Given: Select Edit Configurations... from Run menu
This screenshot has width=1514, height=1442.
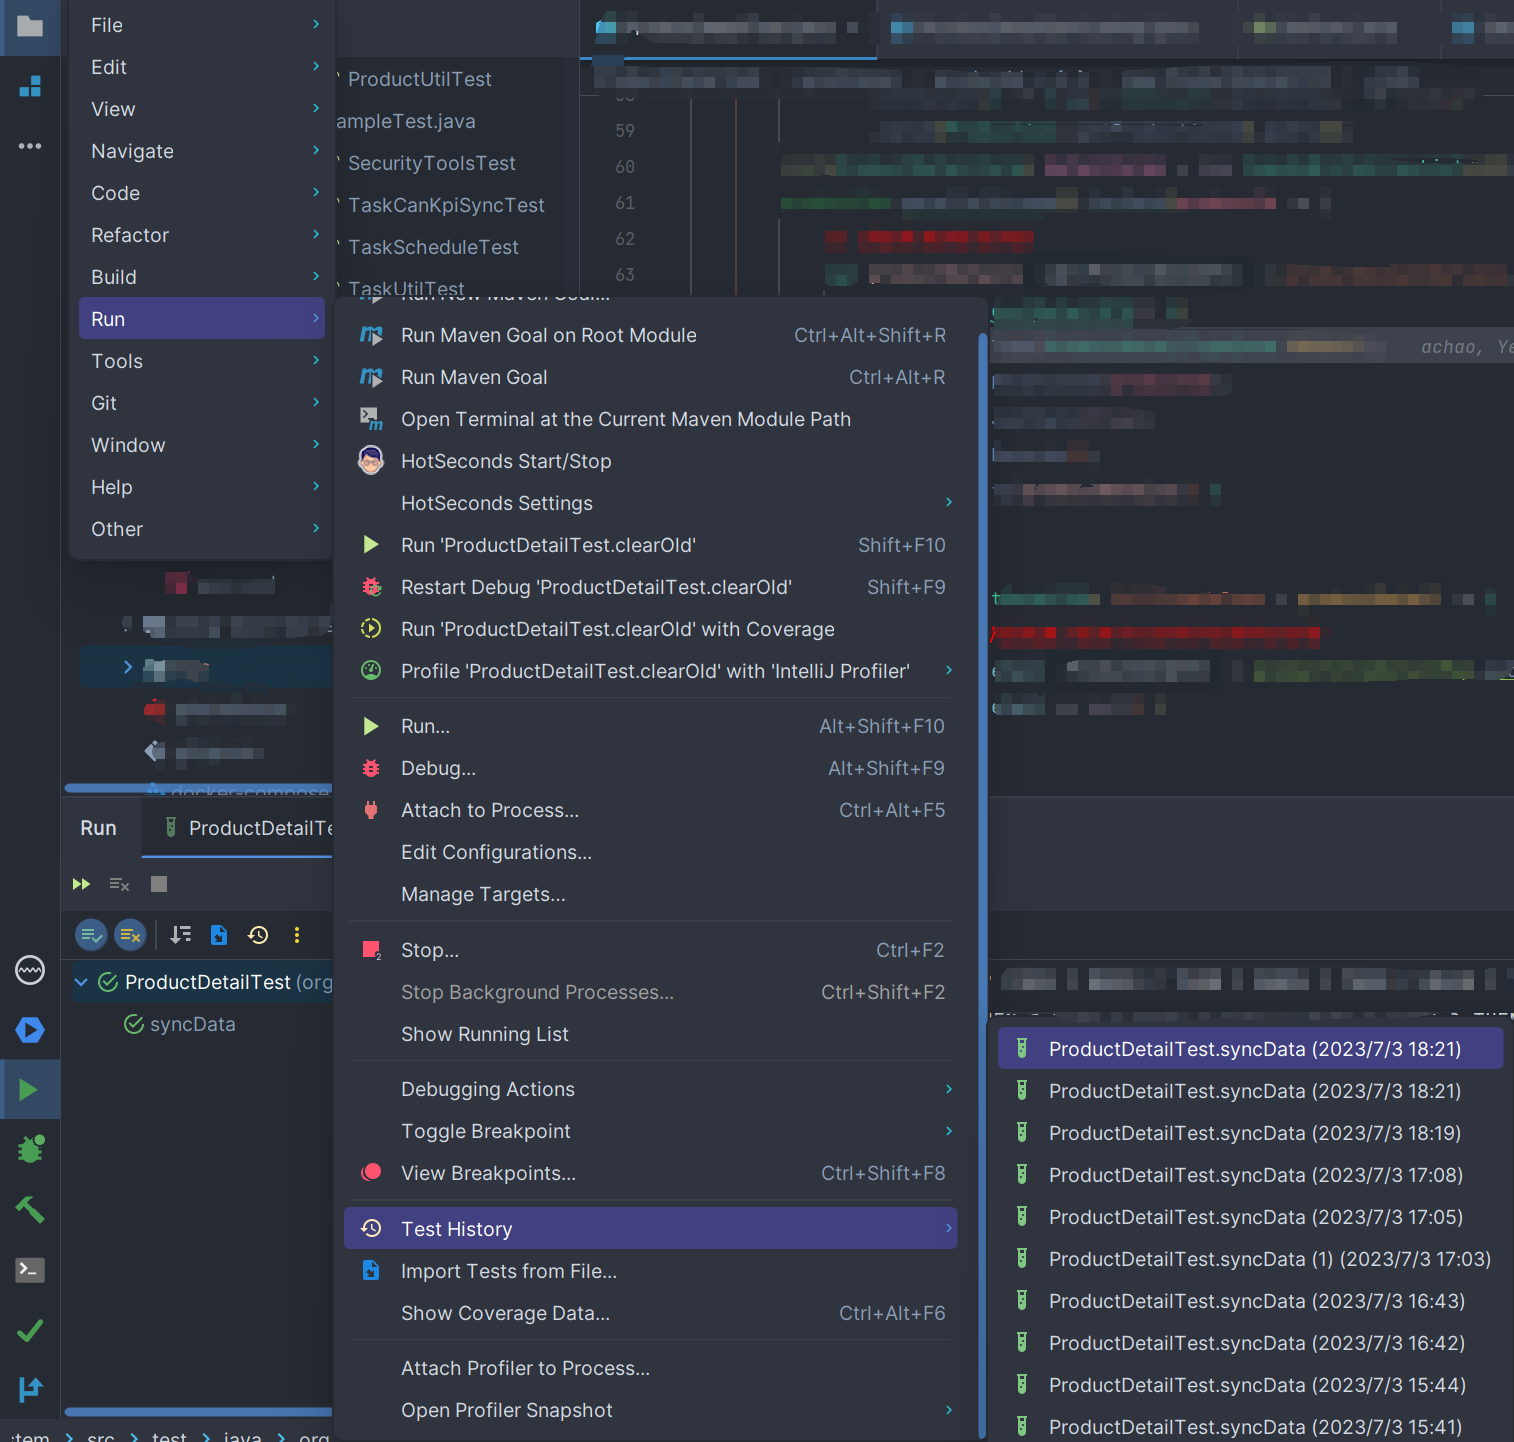Looking at the screenshot, I should tap(496, 852).
